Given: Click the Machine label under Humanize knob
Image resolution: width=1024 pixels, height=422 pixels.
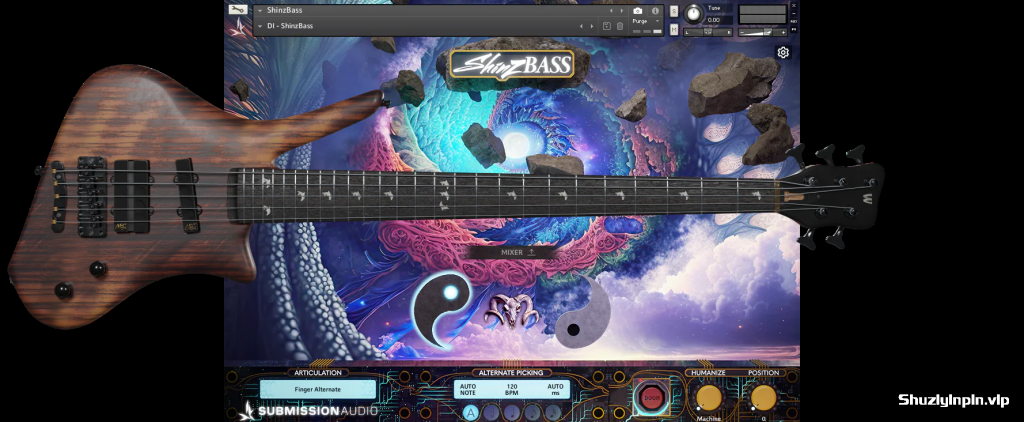Looking at the screenshot, I should (x=709, y=419).
